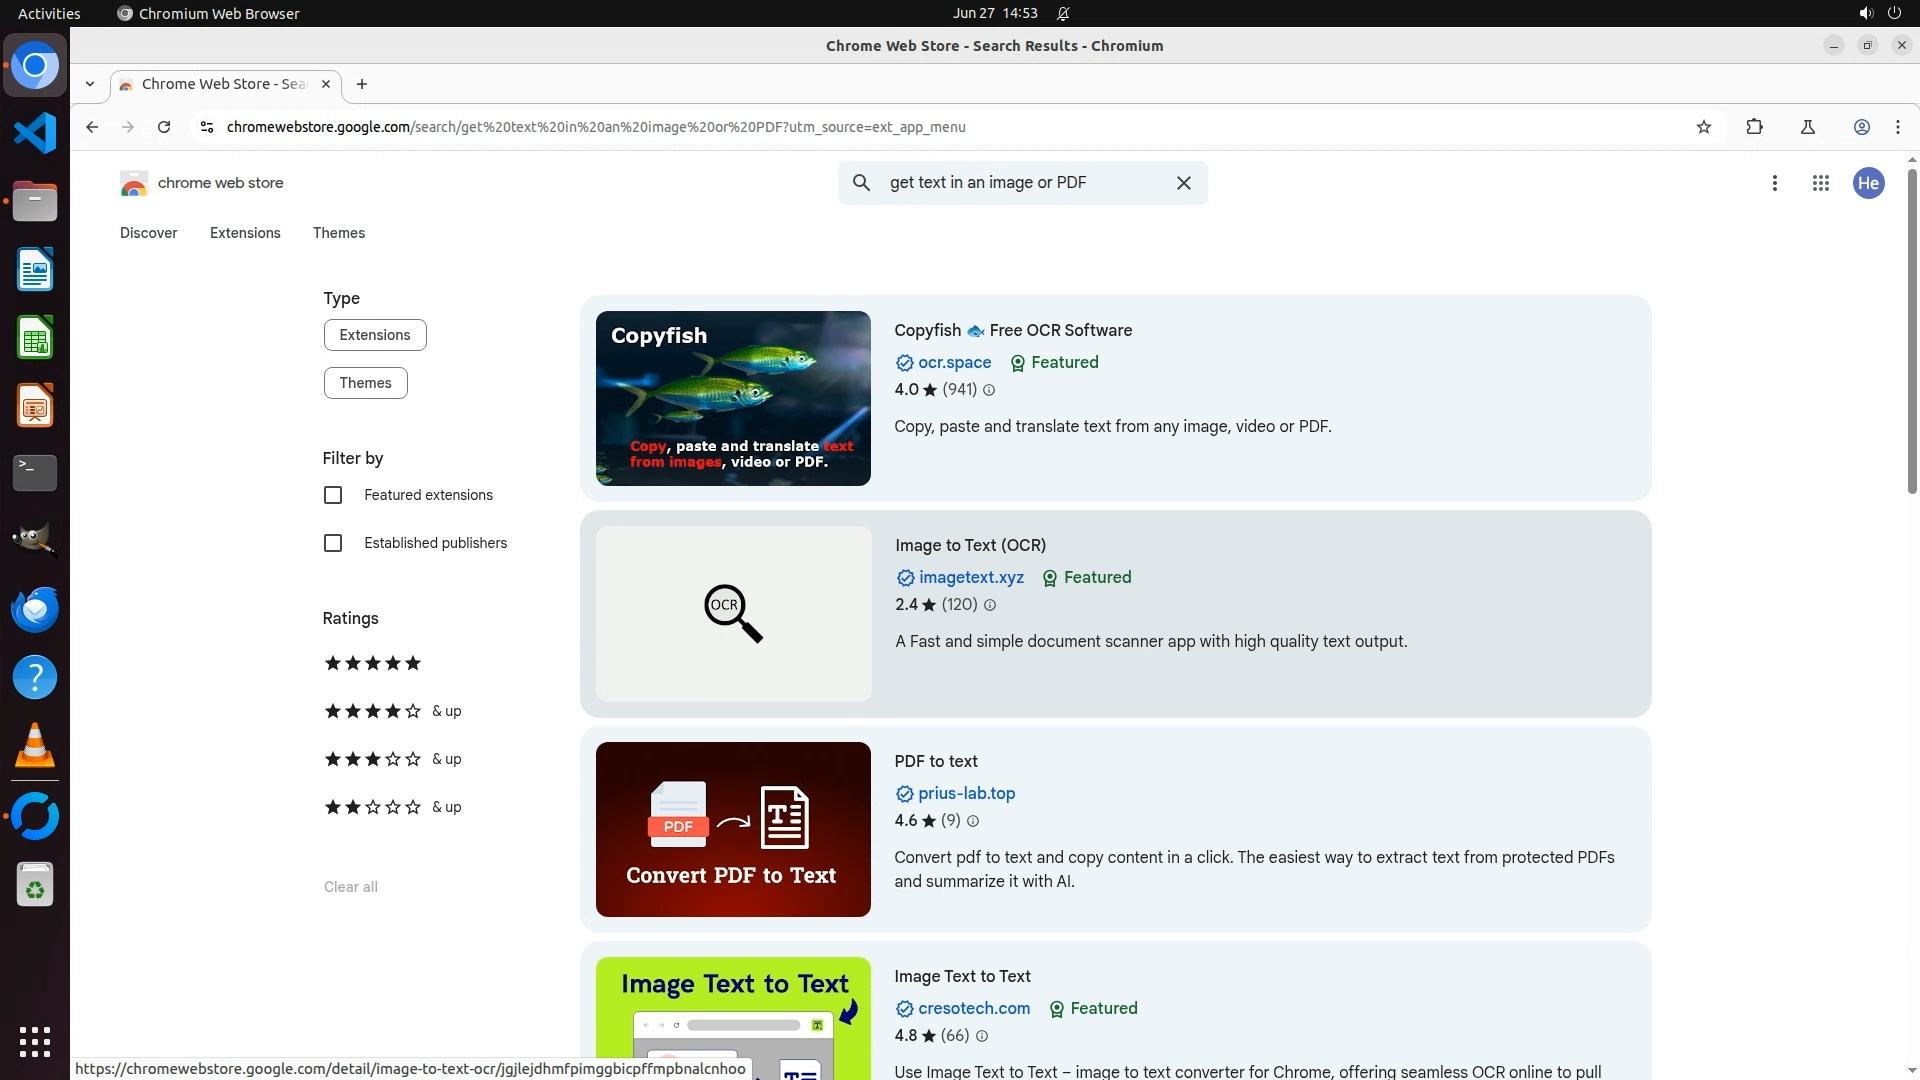Open the ocr.space publisher link
The image size is (1920, 1080).
coord(954,363)
